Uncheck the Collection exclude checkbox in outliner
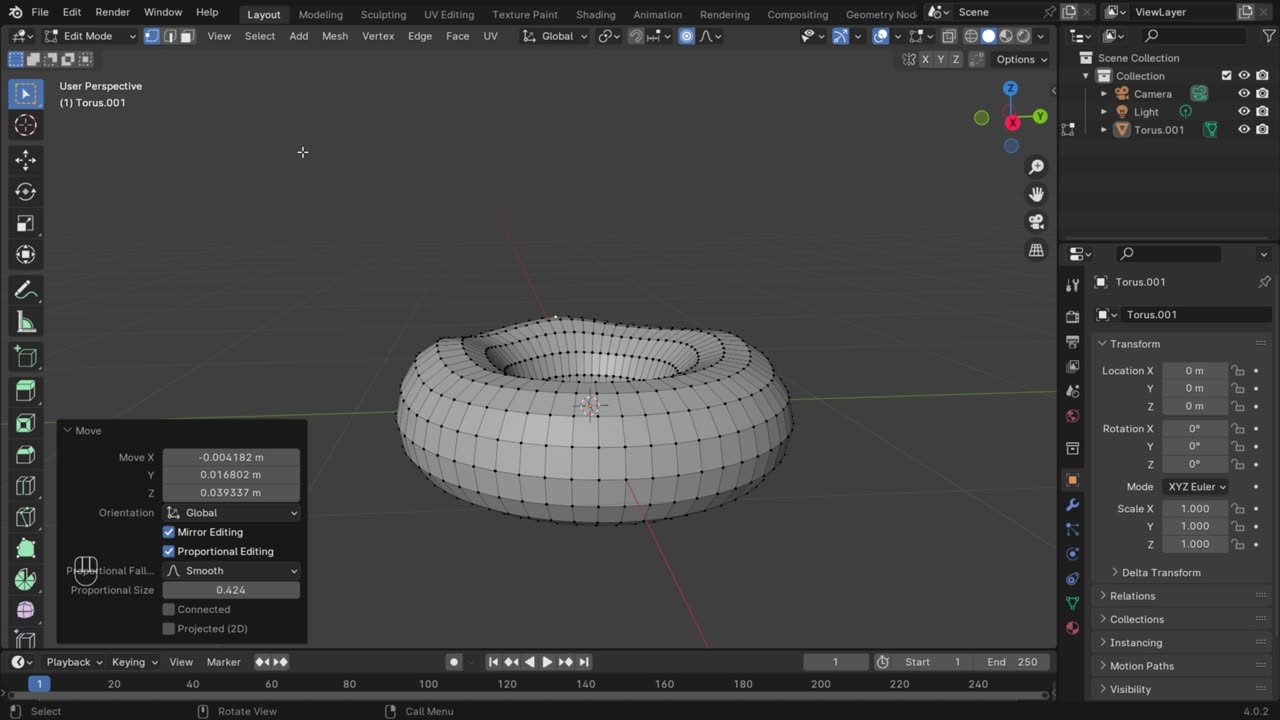 (1226, 76)
